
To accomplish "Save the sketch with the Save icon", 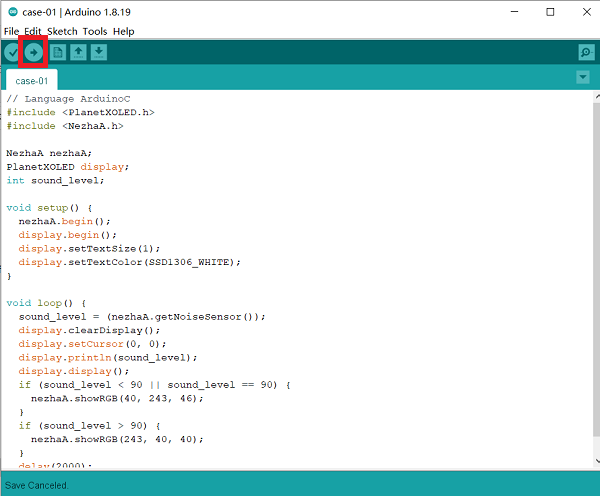I will (99, 52).
